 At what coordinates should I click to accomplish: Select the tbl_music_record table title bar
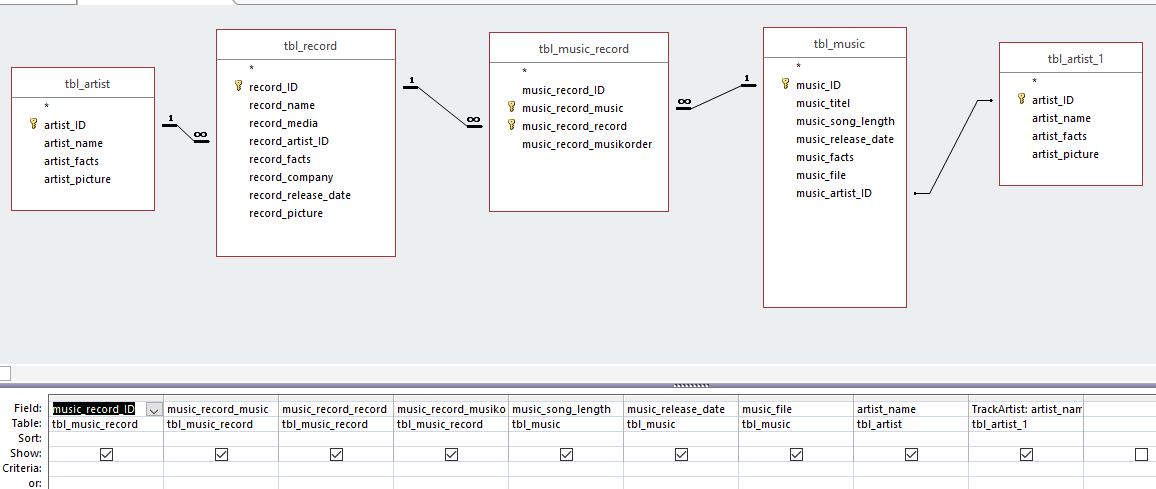[579, 49]
